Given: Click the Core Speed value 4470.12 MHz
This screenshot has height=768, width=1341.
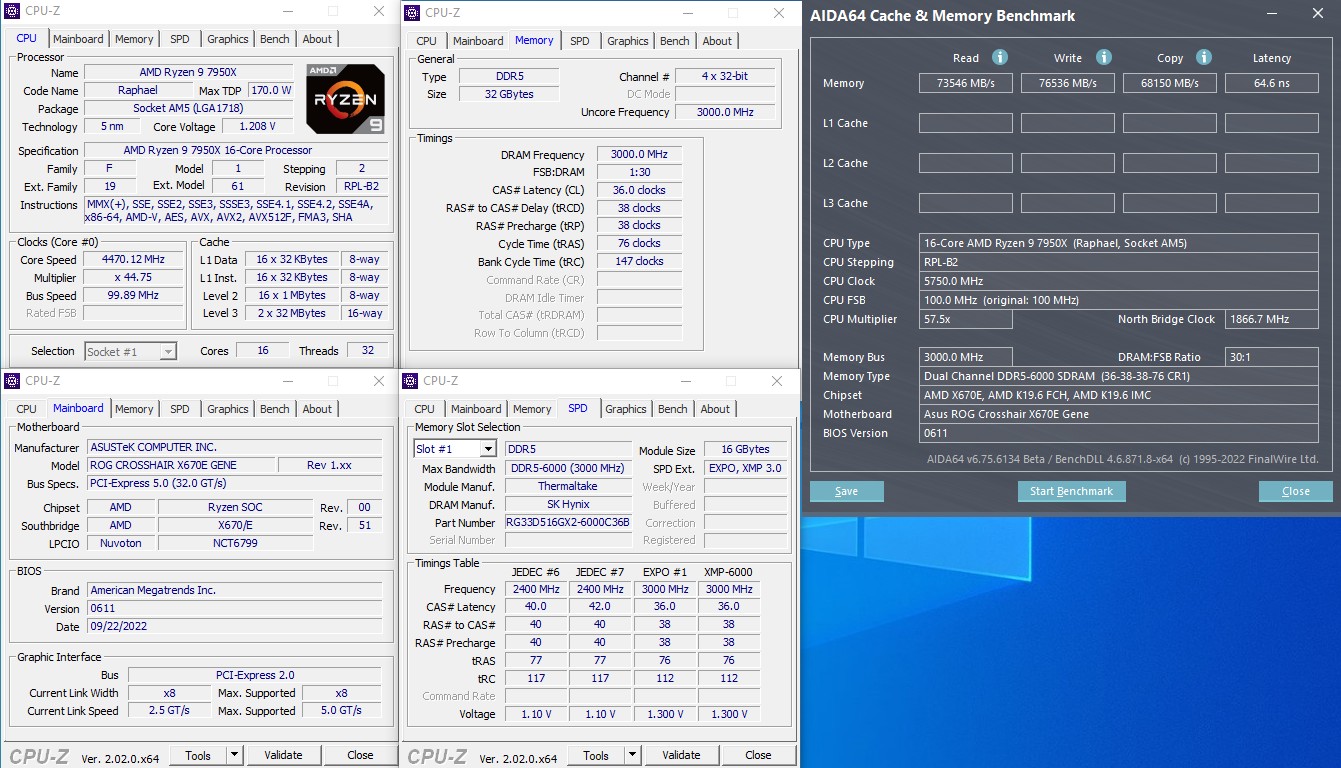Looking at the screenshot, I should (x=135, y=259).
